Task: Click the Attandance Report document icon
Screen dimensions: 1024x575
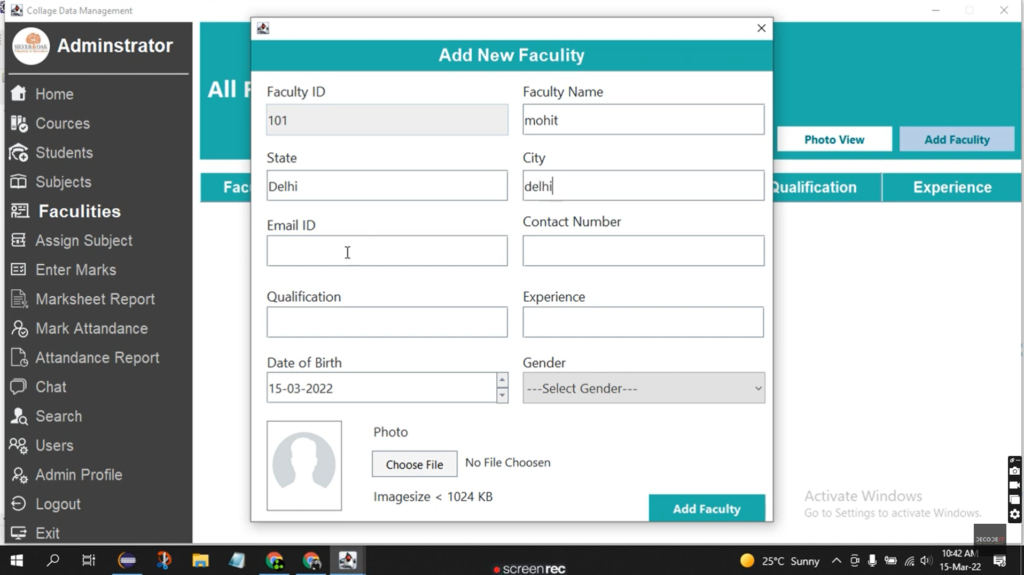Action: pyautogui.click(x=19, y=357)
